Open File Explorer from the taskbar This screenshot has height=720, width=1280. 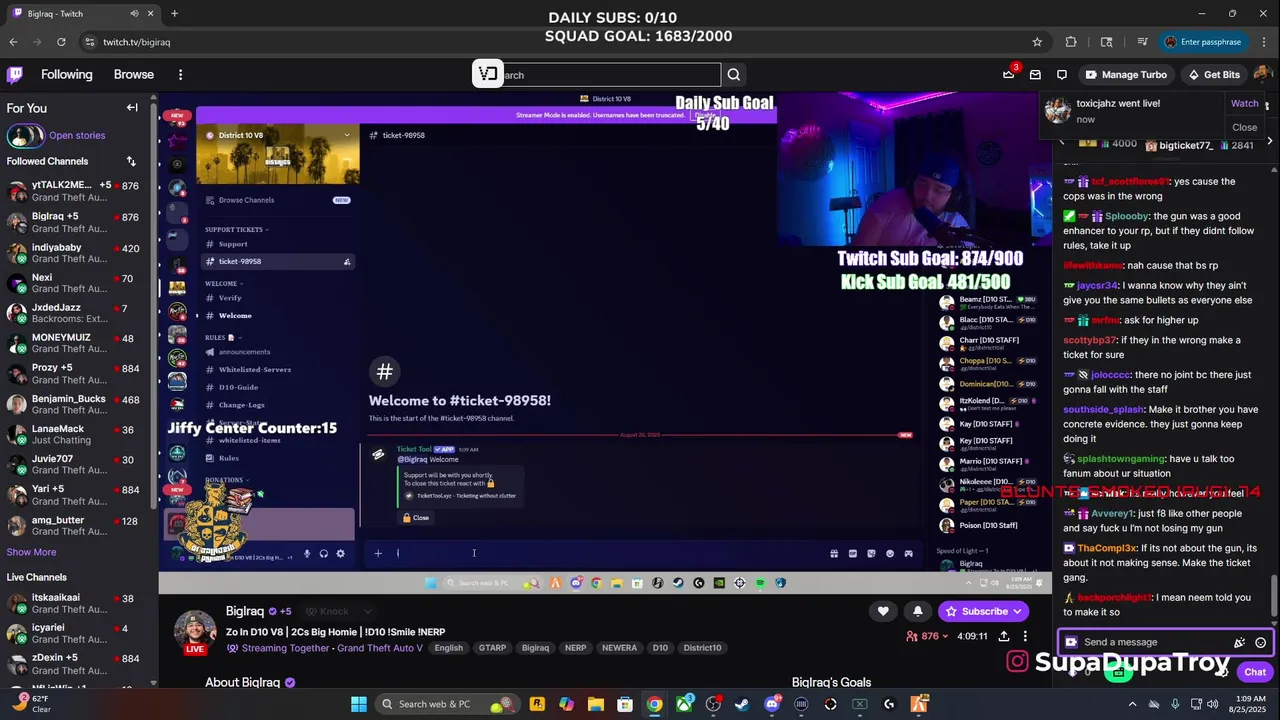[596, 704]
